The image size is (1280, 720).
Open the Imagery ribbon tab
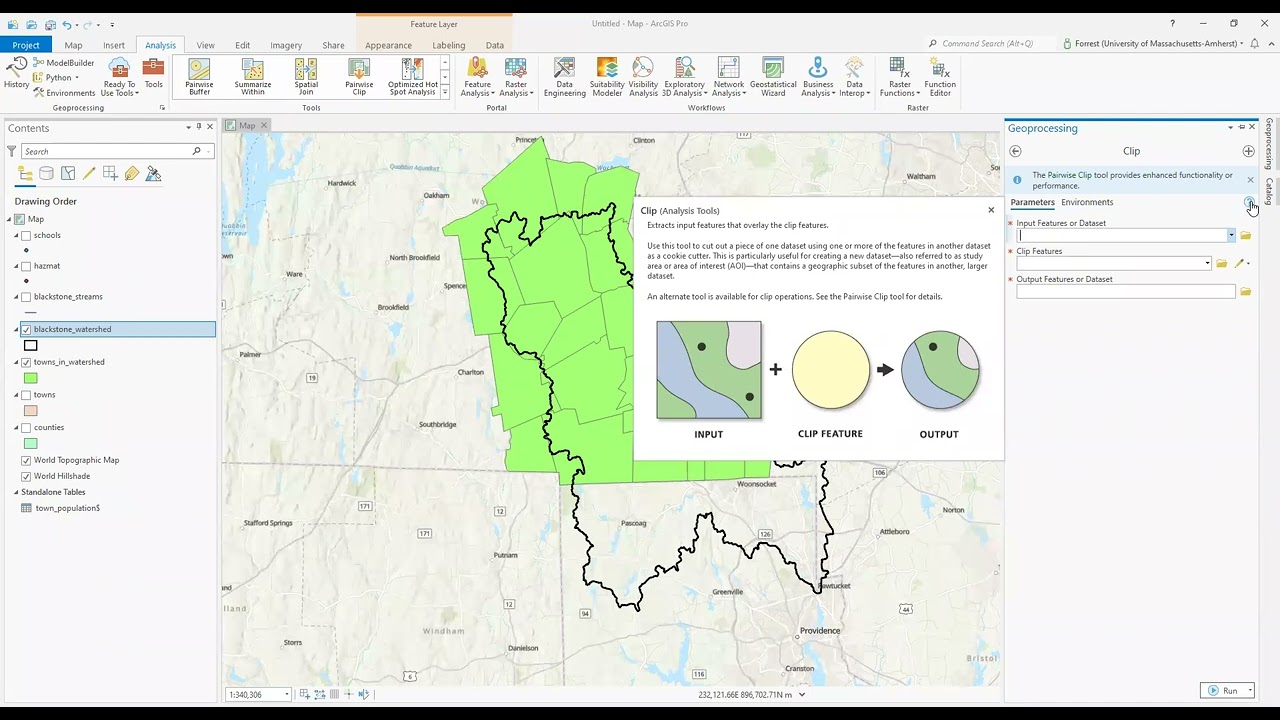(x=286, y=45)
